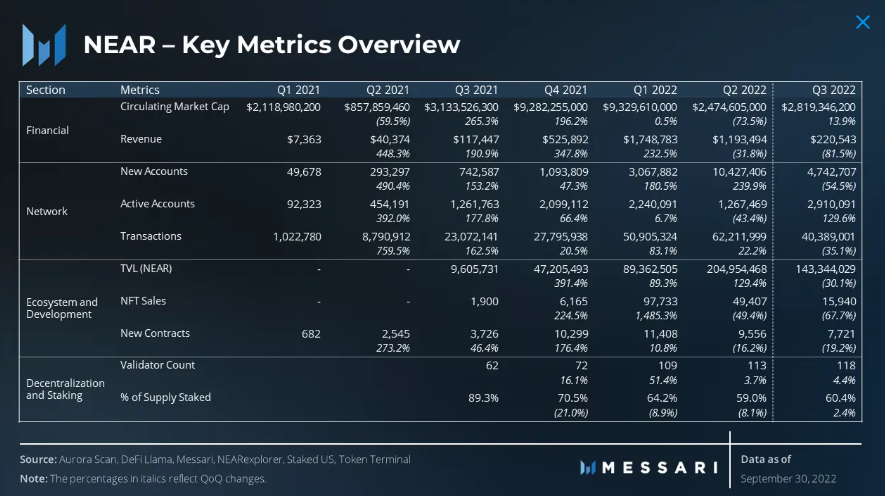Click the Validator Count metric label
The width and height of the screenshot is (885, 496).
tap(157, 365)
